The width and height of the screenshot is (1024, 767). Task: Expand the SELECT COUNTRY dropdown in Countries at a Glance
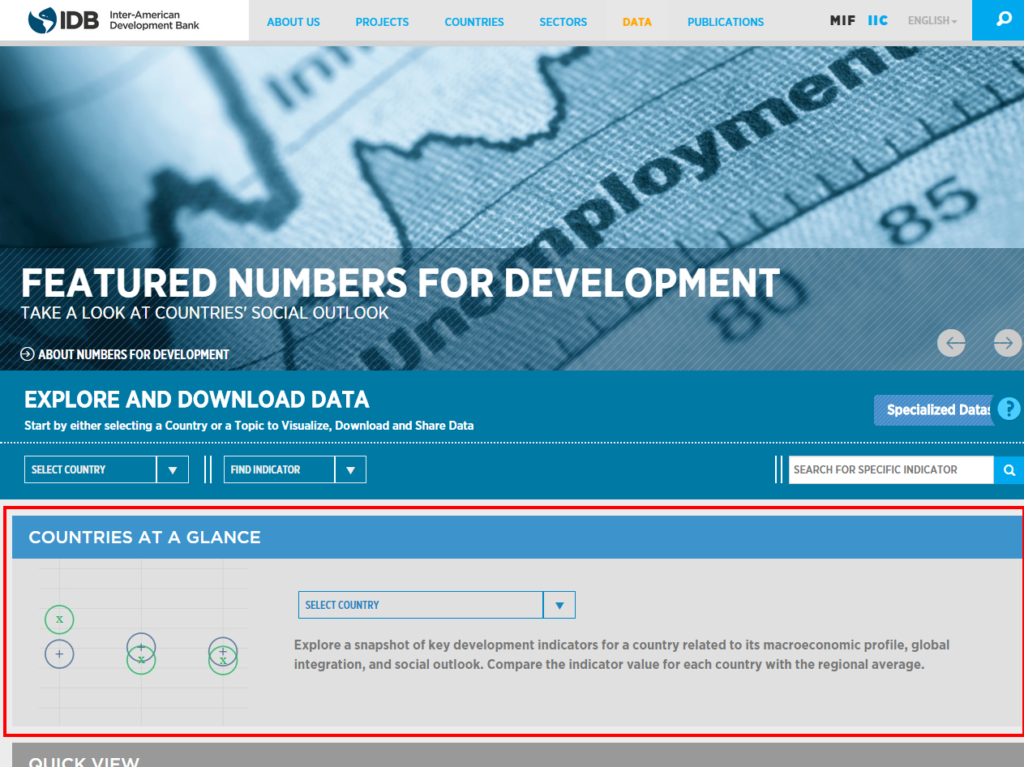click(437, 604)
